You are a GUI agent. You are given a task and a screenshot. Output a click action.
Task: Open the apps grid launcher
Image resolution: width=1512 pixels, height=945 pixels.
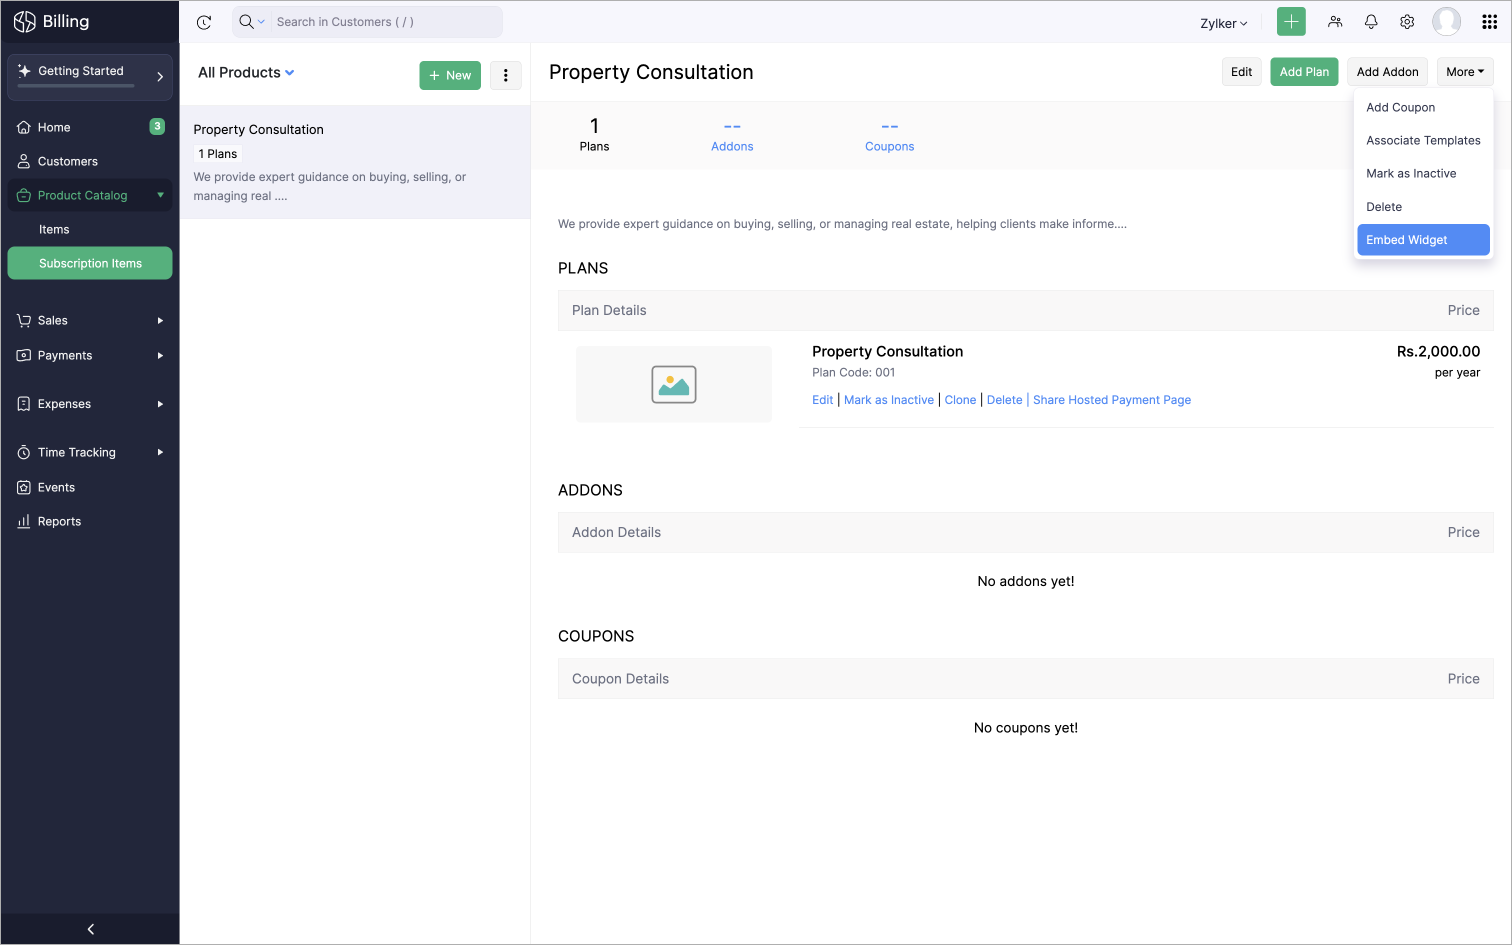1489,22
